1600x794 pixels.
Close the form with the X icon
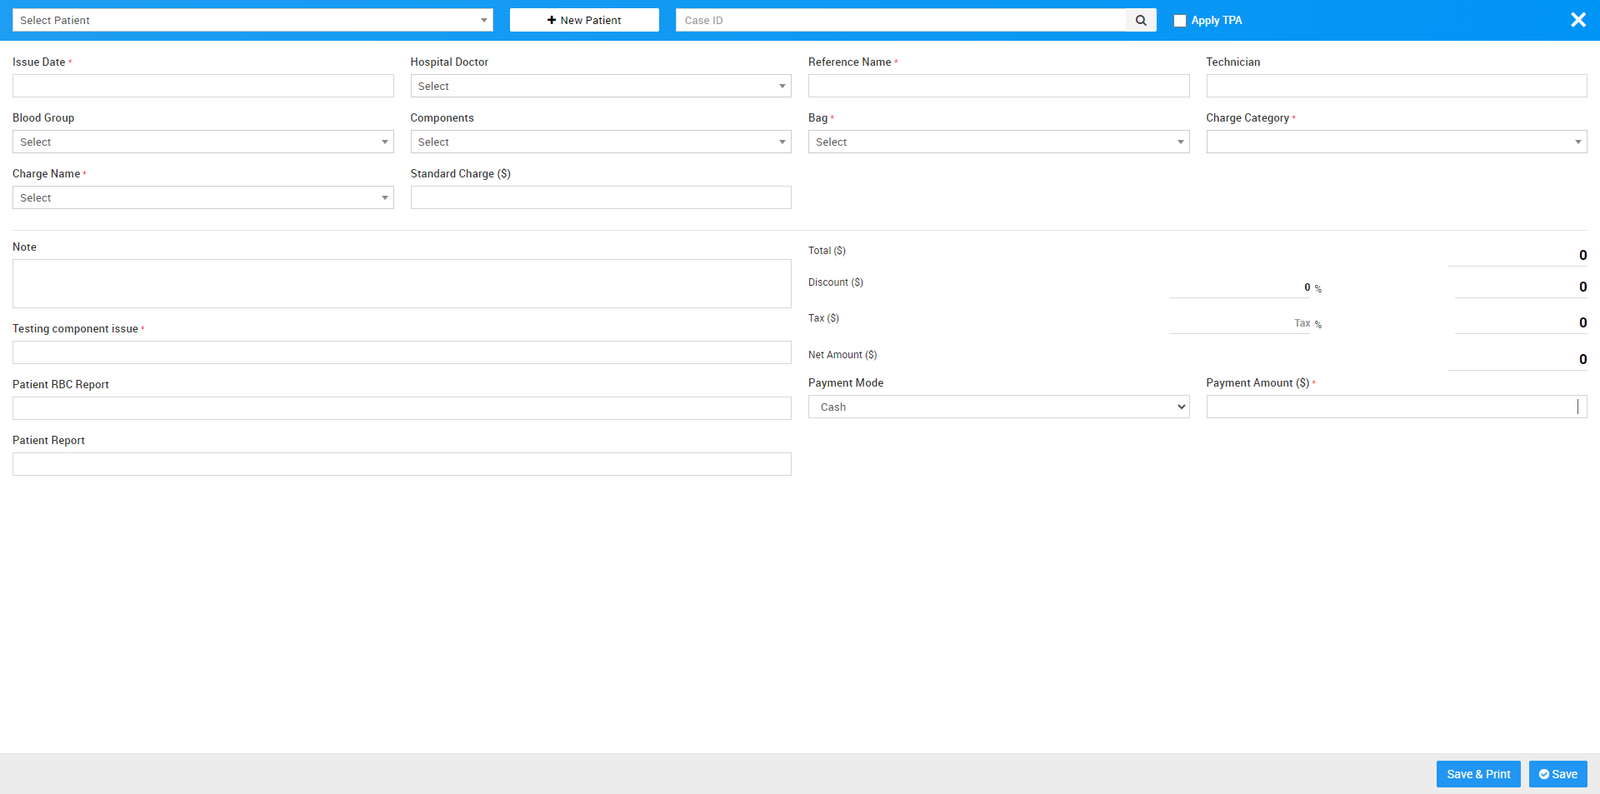pyautogui.click(x=1578, y=20)
